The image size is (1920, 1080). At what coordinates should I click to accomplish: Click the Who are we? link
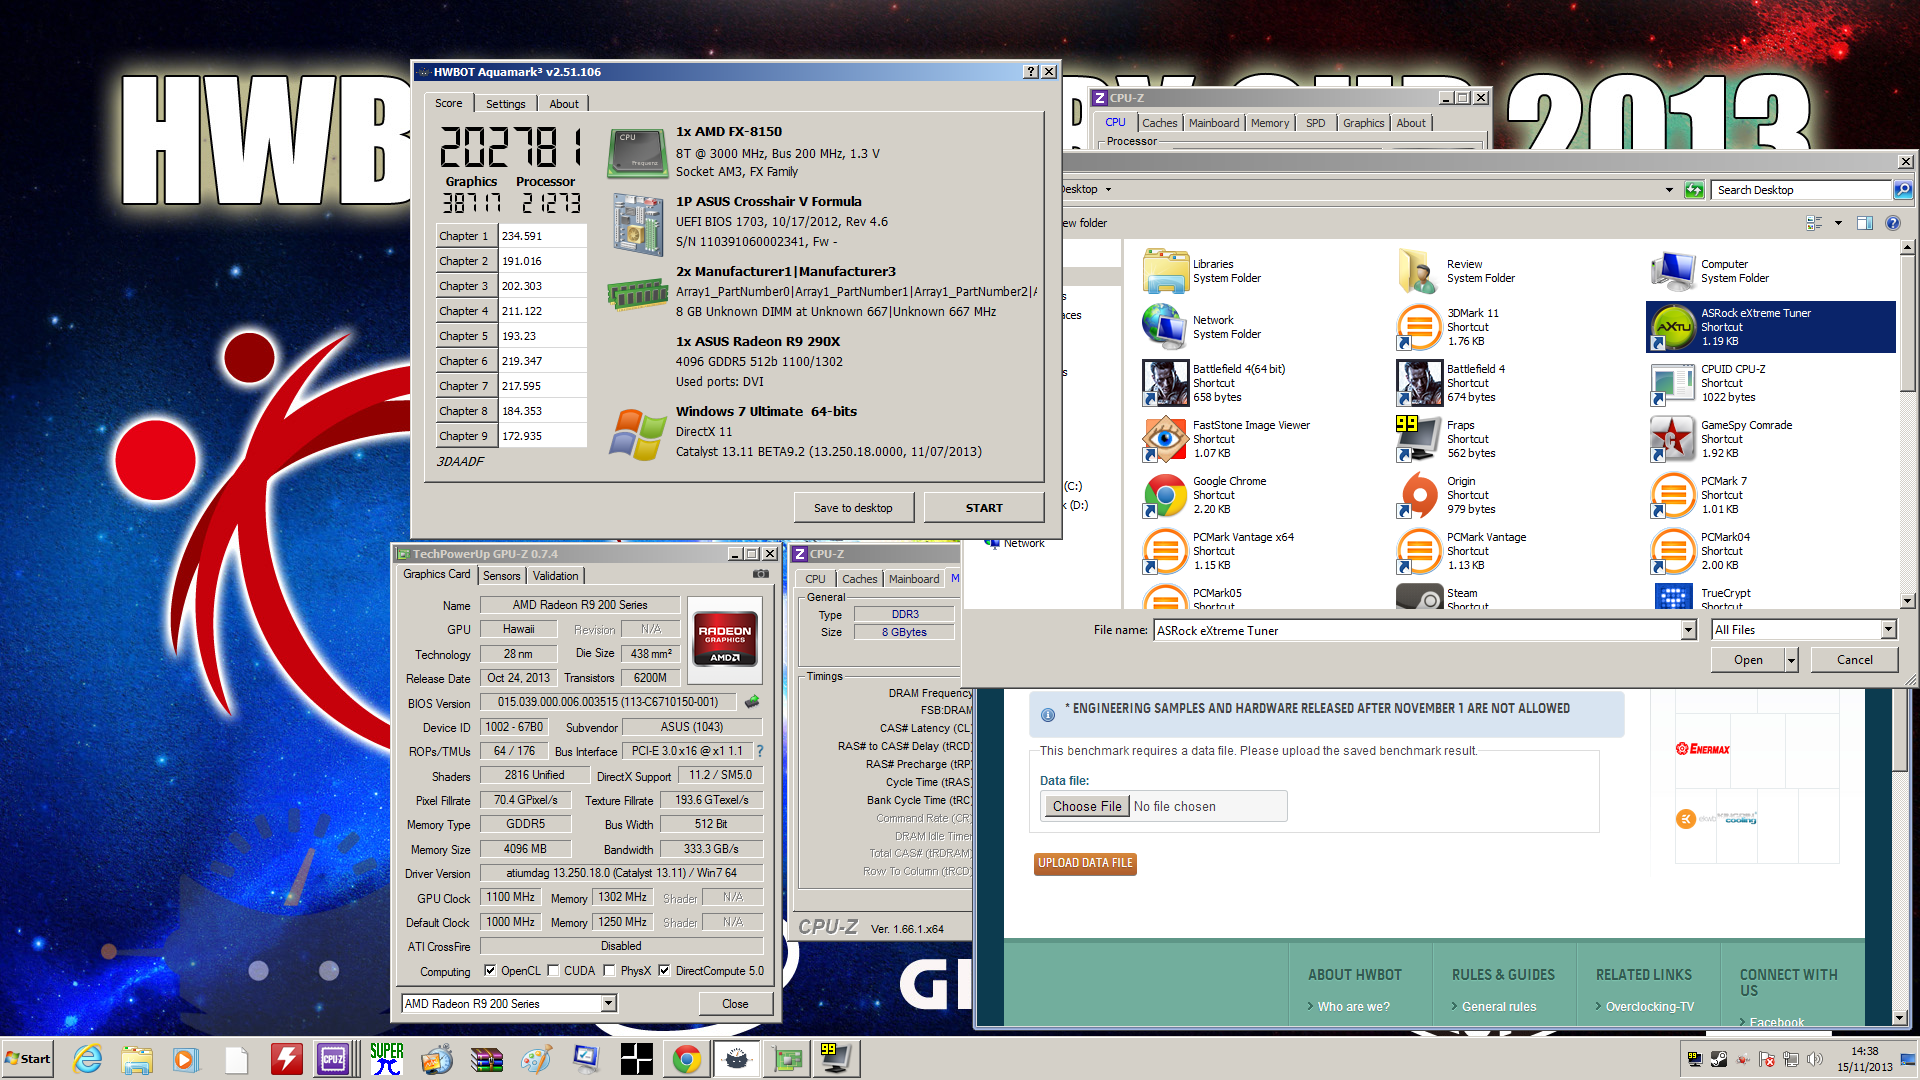coord(1353,1007)
